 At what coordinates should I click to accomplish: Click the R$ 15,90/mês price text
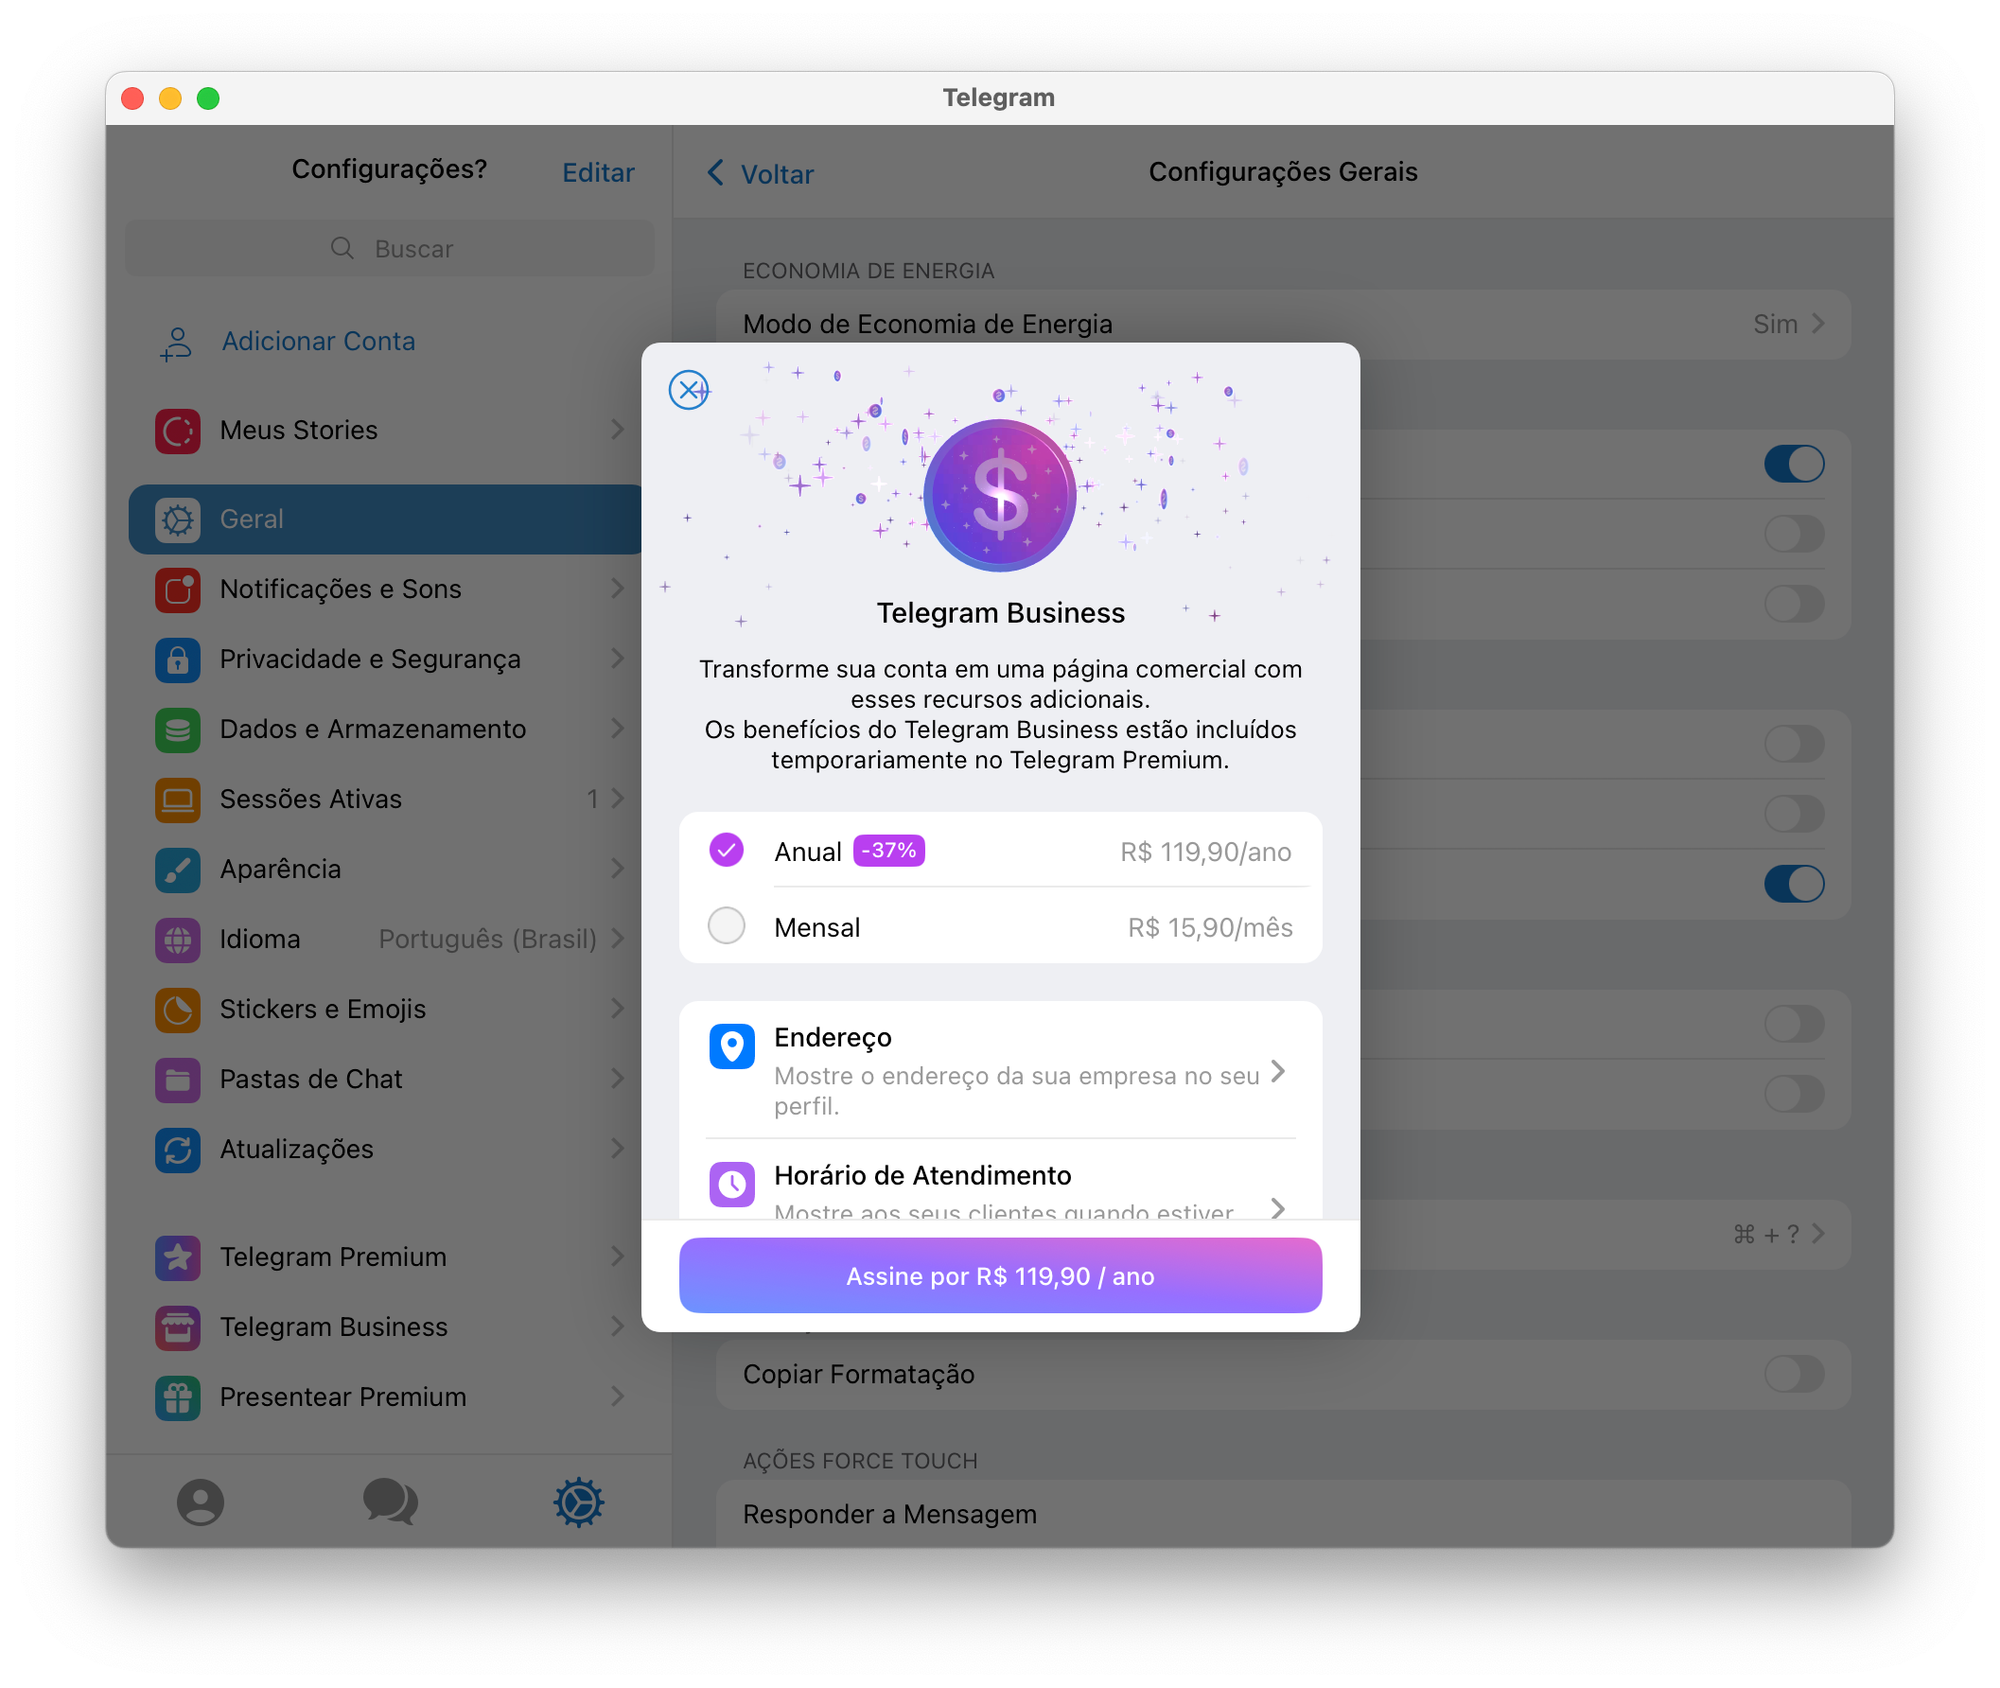(1210, 928)
